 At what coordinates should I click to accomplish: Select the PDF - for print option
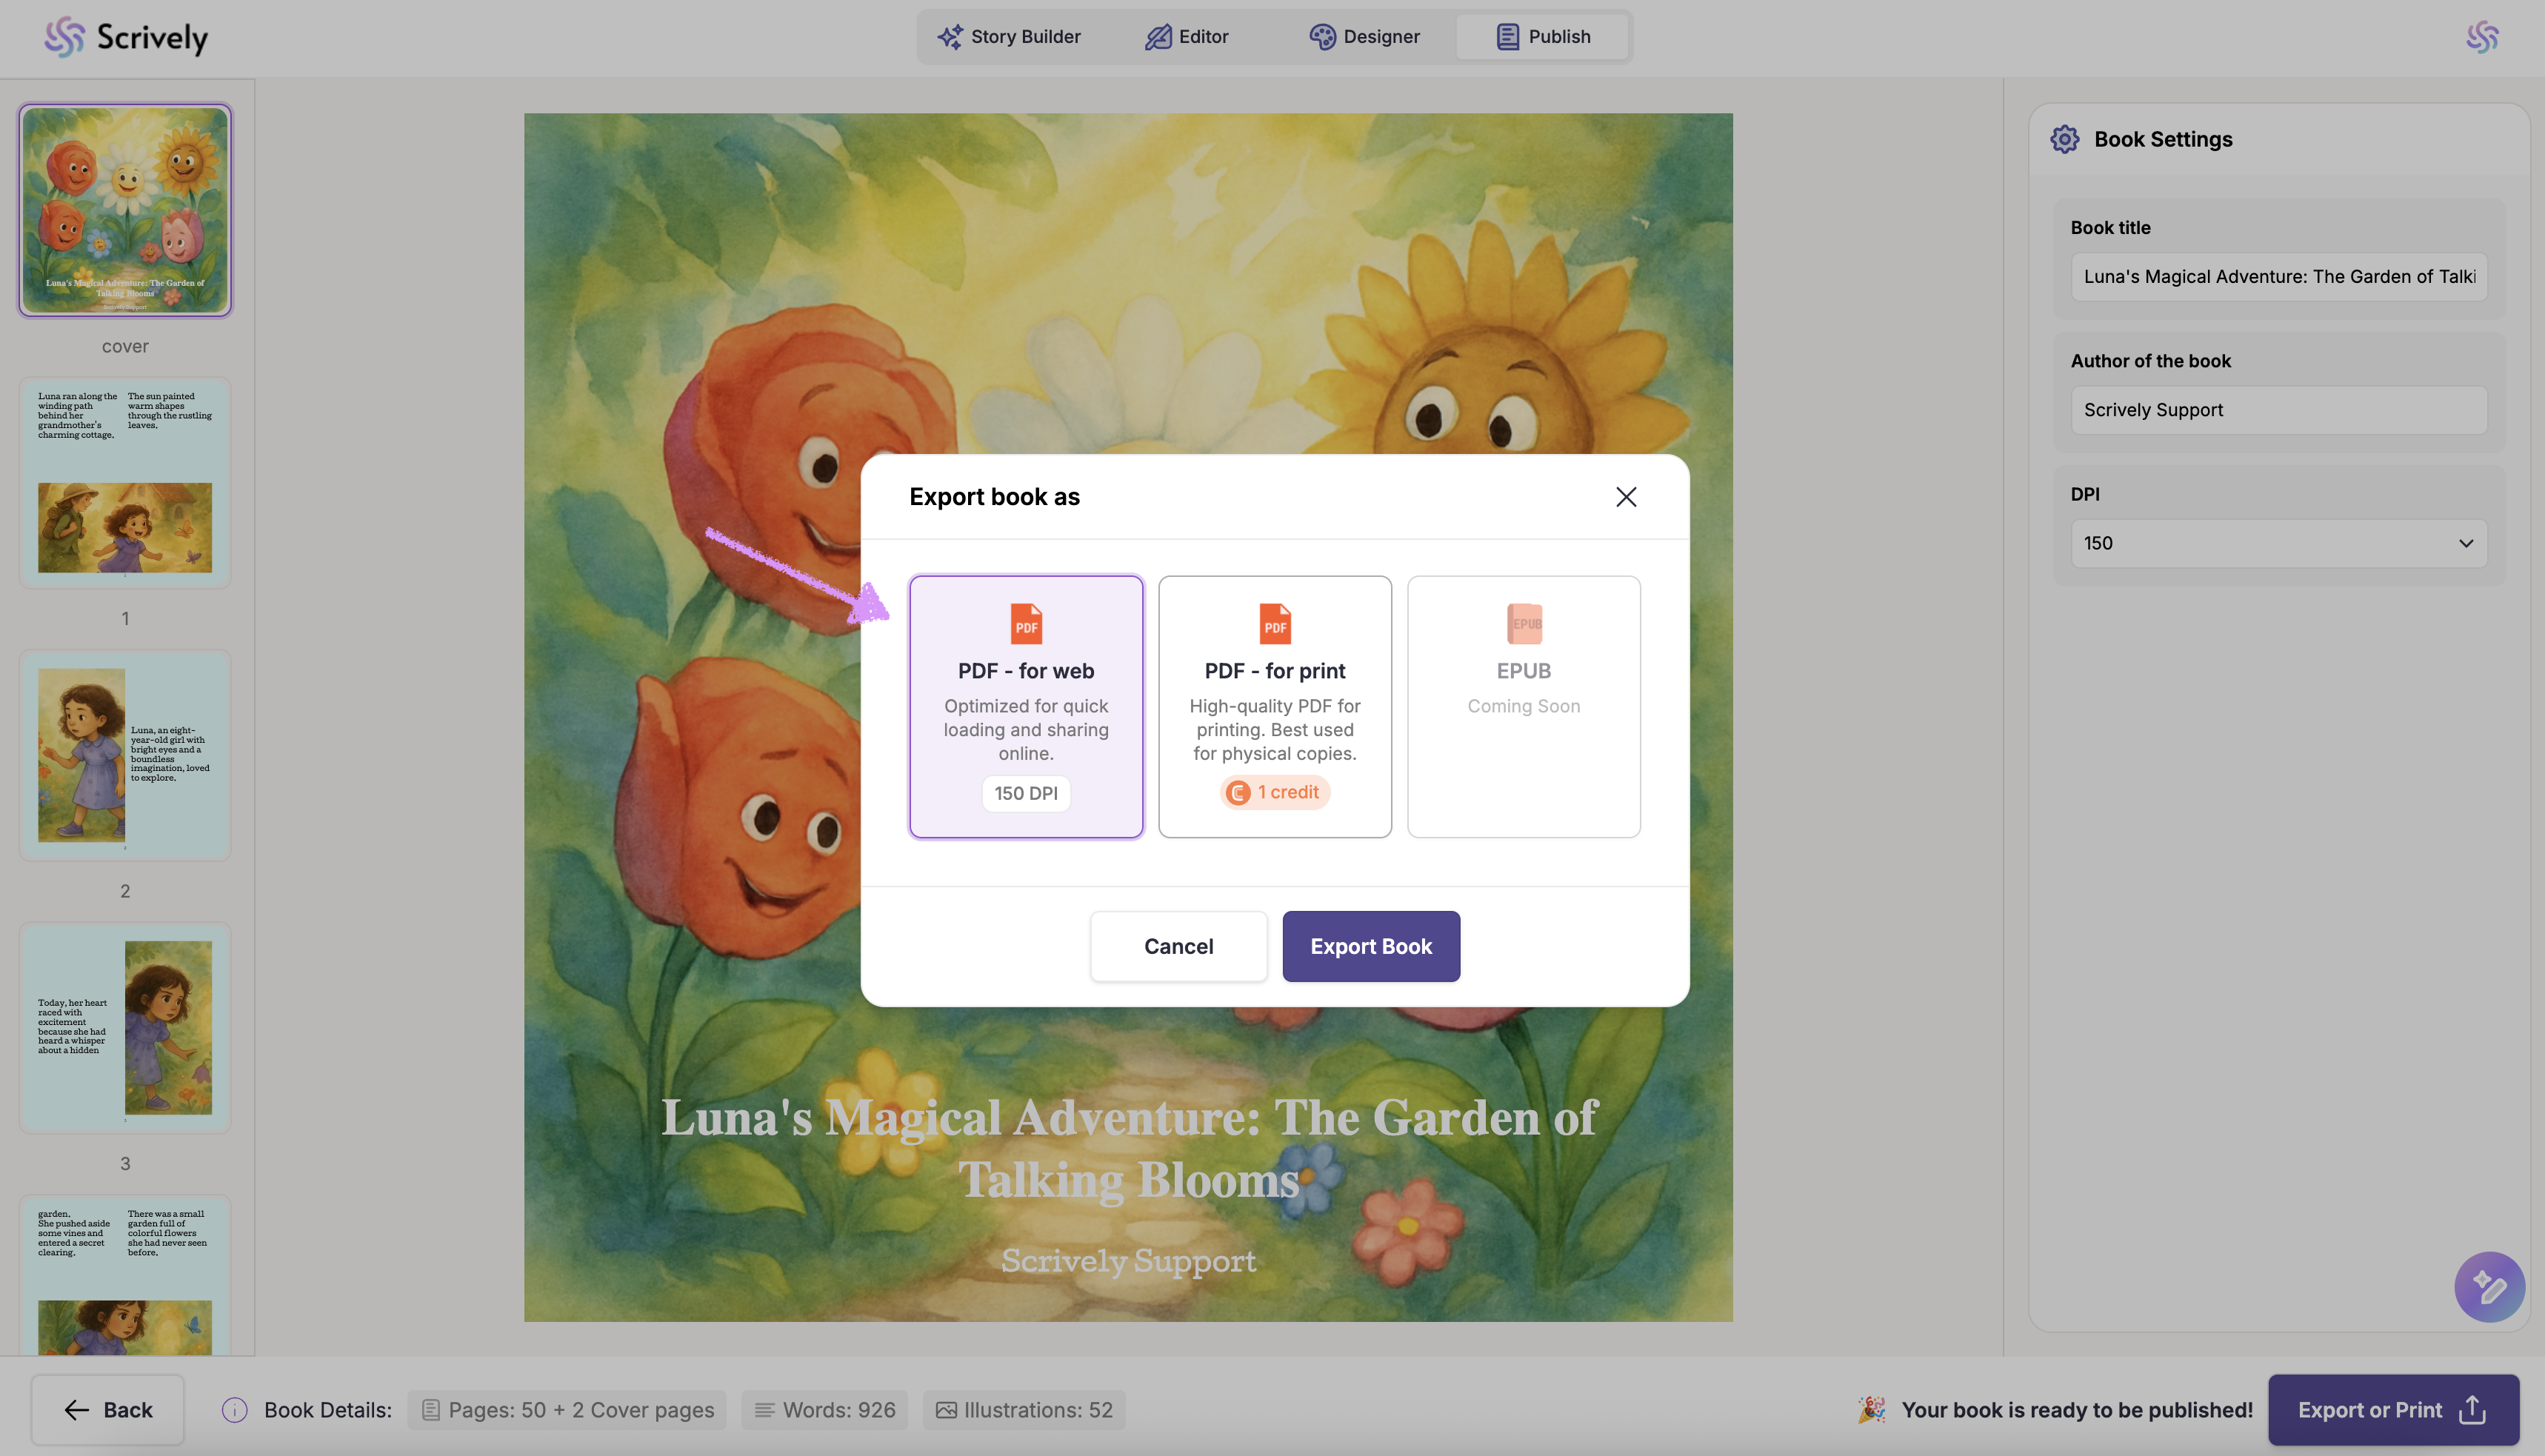coord(1275,706)
